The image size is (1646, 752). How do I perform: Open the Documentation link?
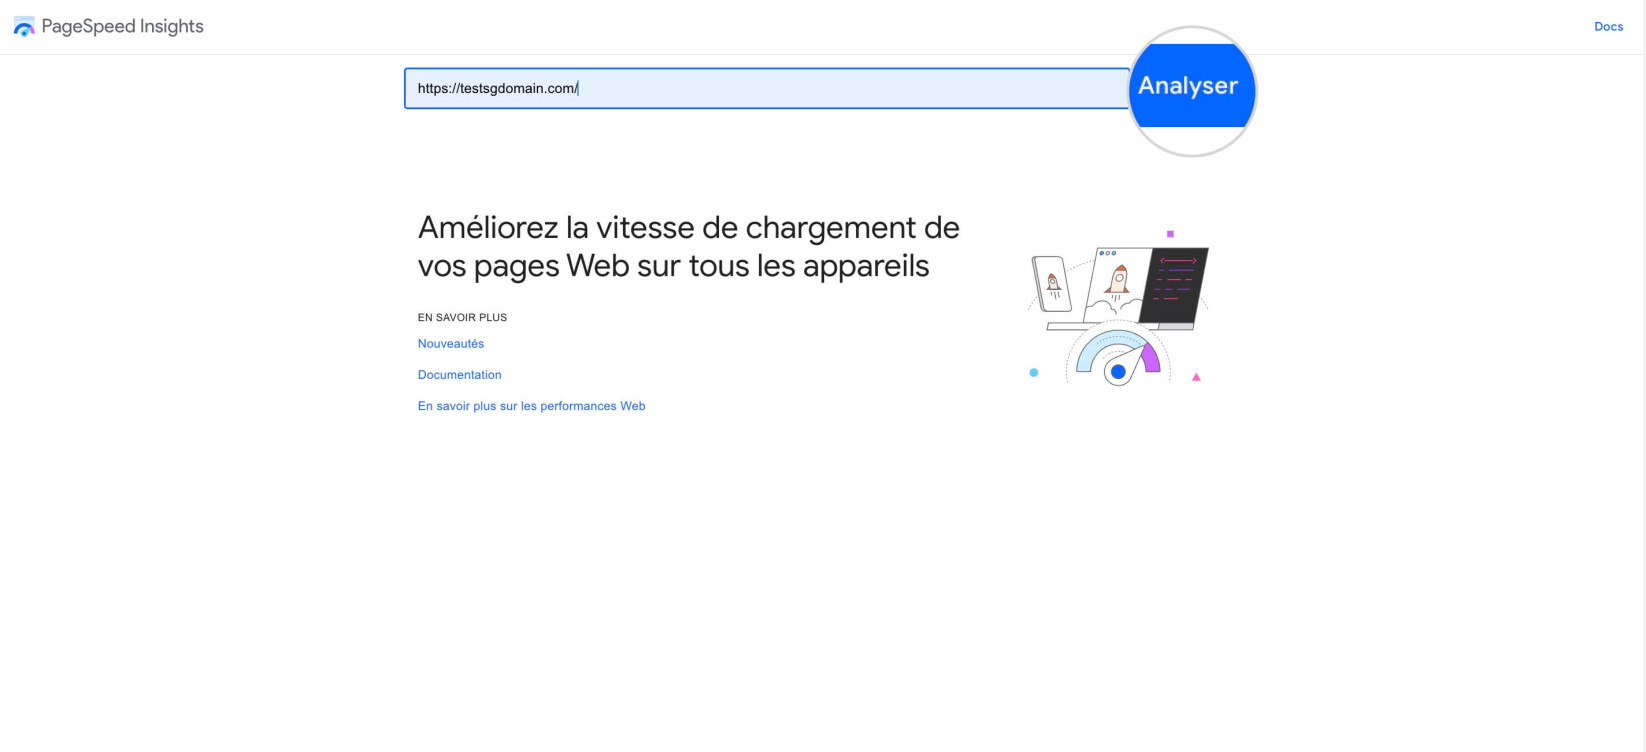(460, 375)
